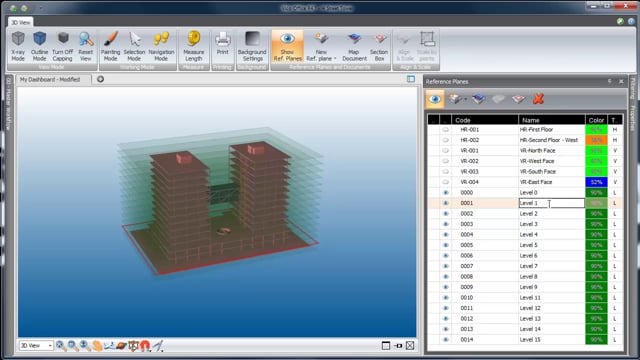Click the blue help icon at top right
The height and width of the screenshot is (360, 640).
(x=631, y=21)
